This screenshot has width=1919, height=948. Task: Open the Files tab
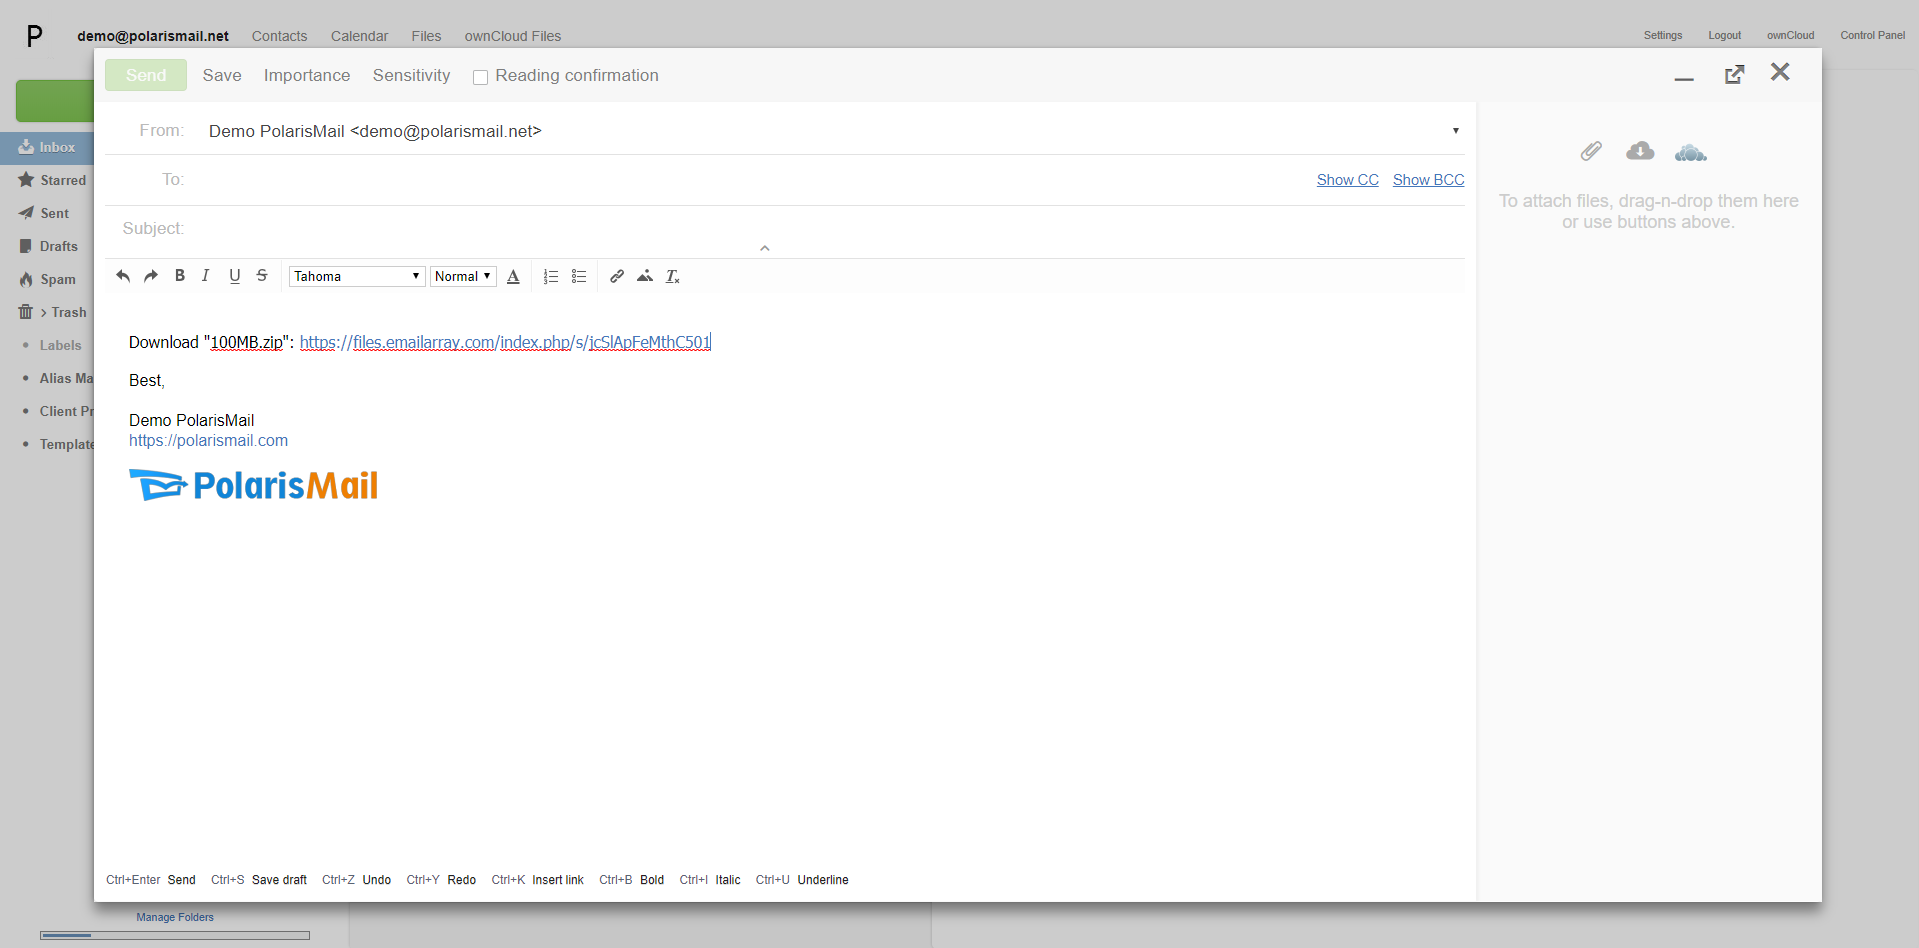tap(426, 36)
